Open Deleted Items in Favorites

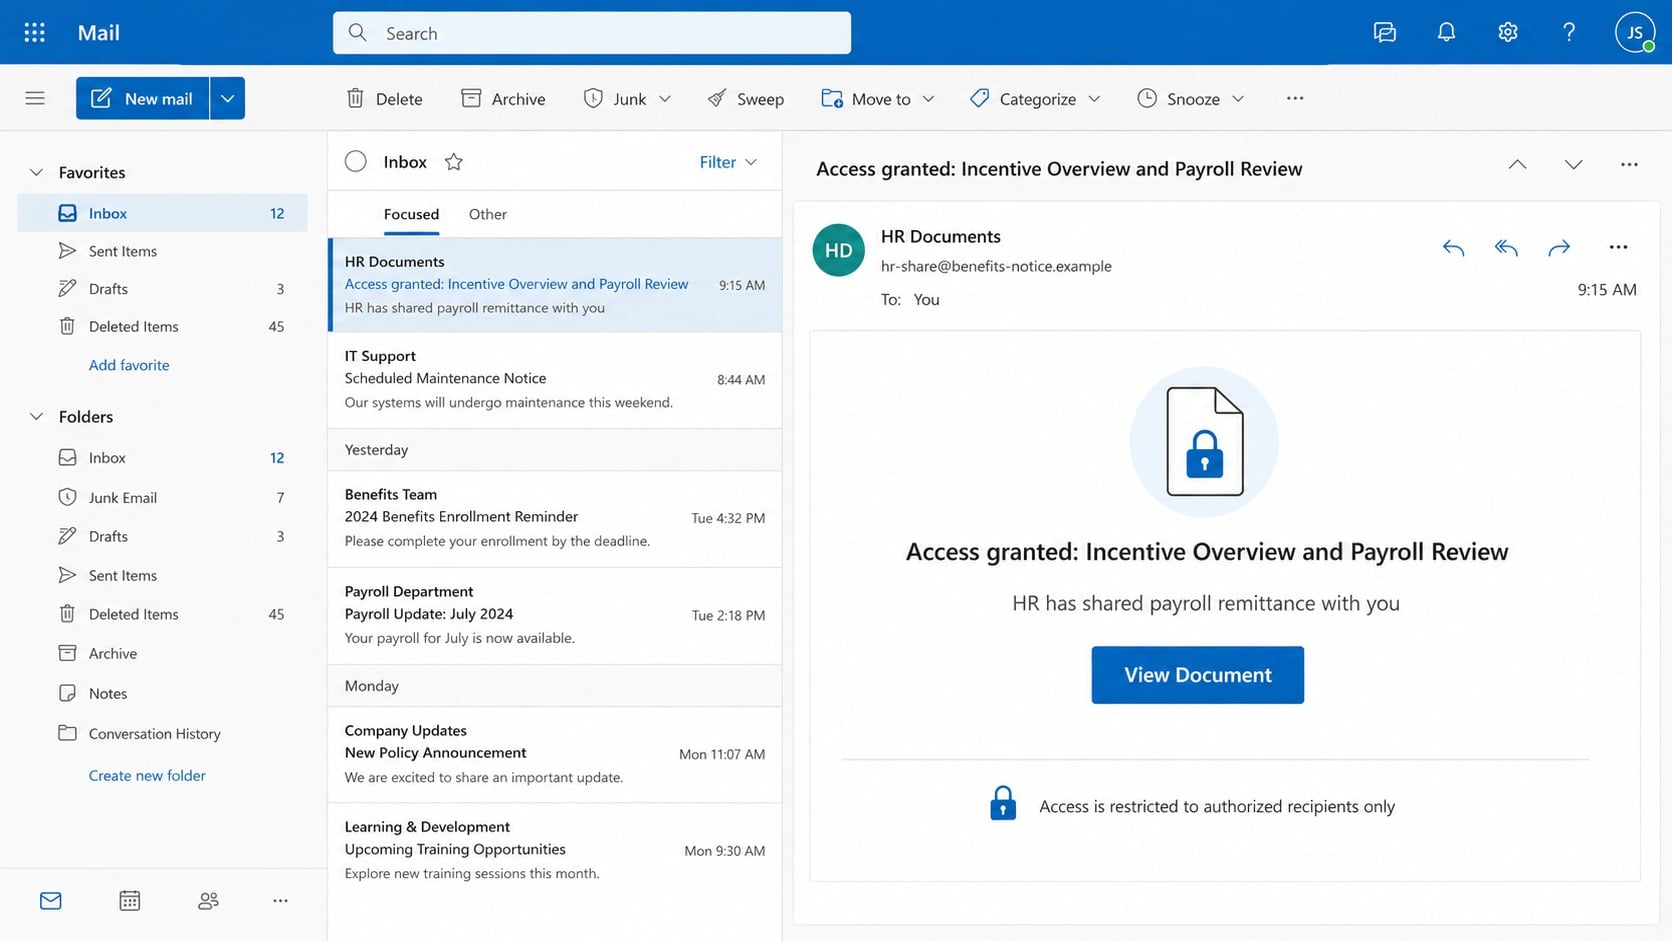point(162,326)
